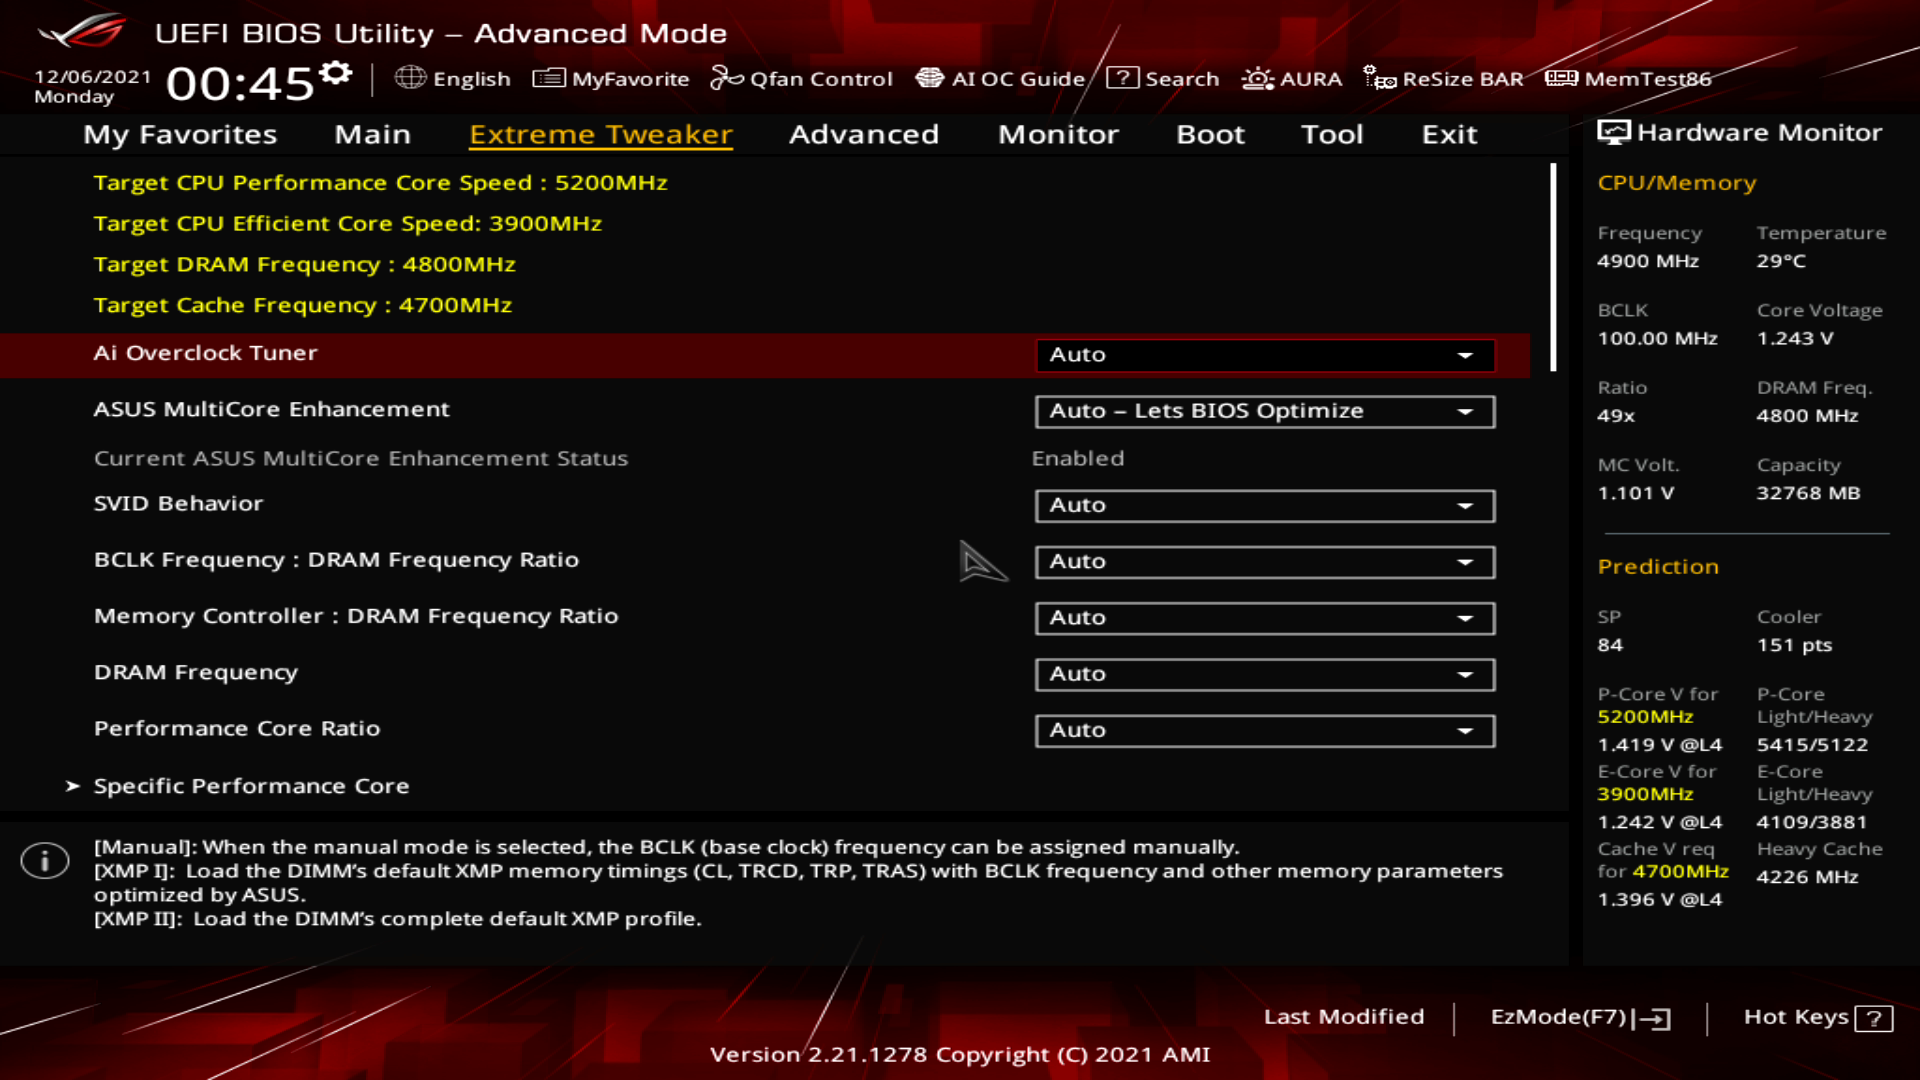Click the English language globe icon
Image resolution: width=1920 pixels, height=1080 pixels.
tap(410, 78)
